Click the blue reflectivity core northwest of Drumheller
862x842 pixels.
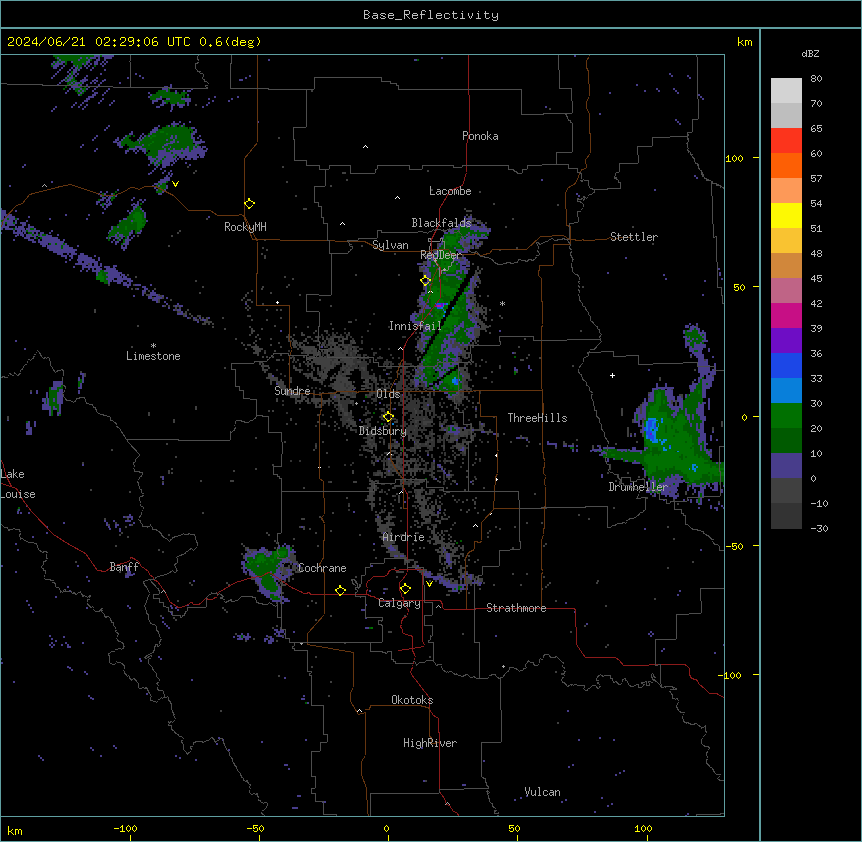click(x=652, y=428)
